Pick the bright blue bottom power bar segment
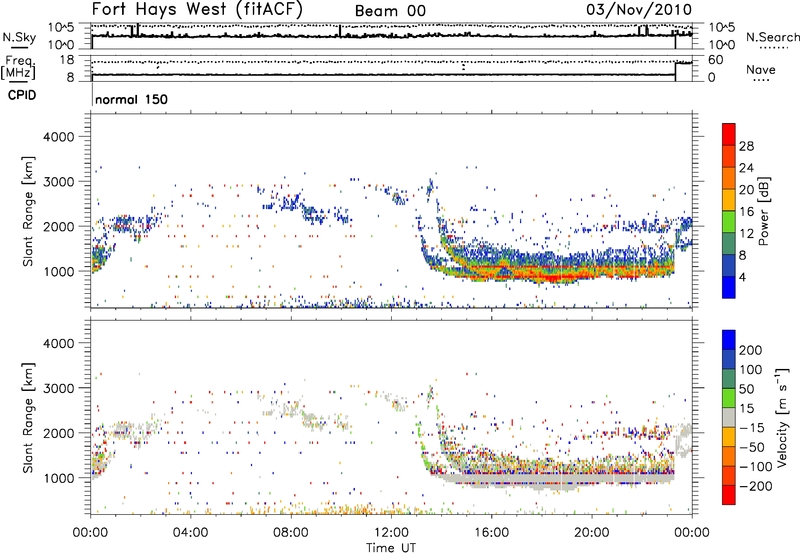800x554 pixels. (729, 287)
